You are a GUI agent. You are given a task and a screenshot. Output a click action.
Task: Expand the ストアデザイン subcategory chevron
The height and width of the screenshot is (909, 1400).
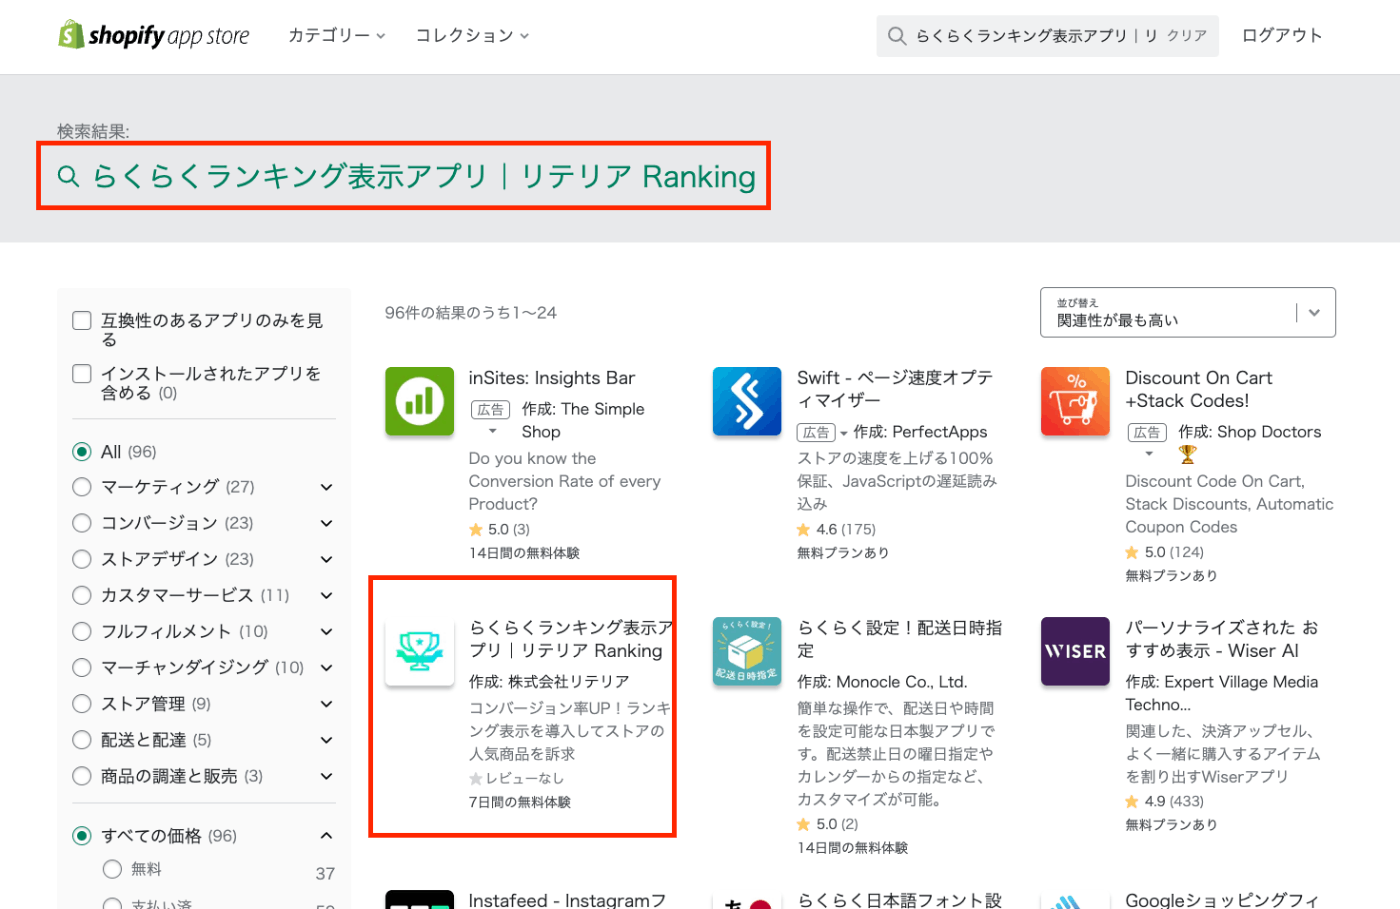(x=326, y=559)
